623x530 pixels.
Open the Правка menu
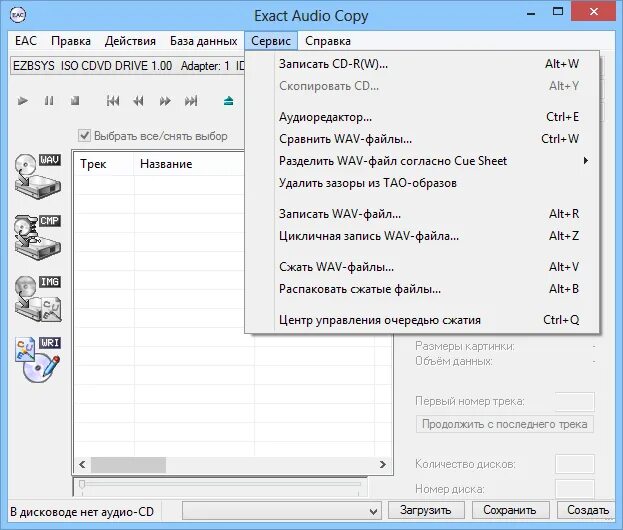[71, 41]
